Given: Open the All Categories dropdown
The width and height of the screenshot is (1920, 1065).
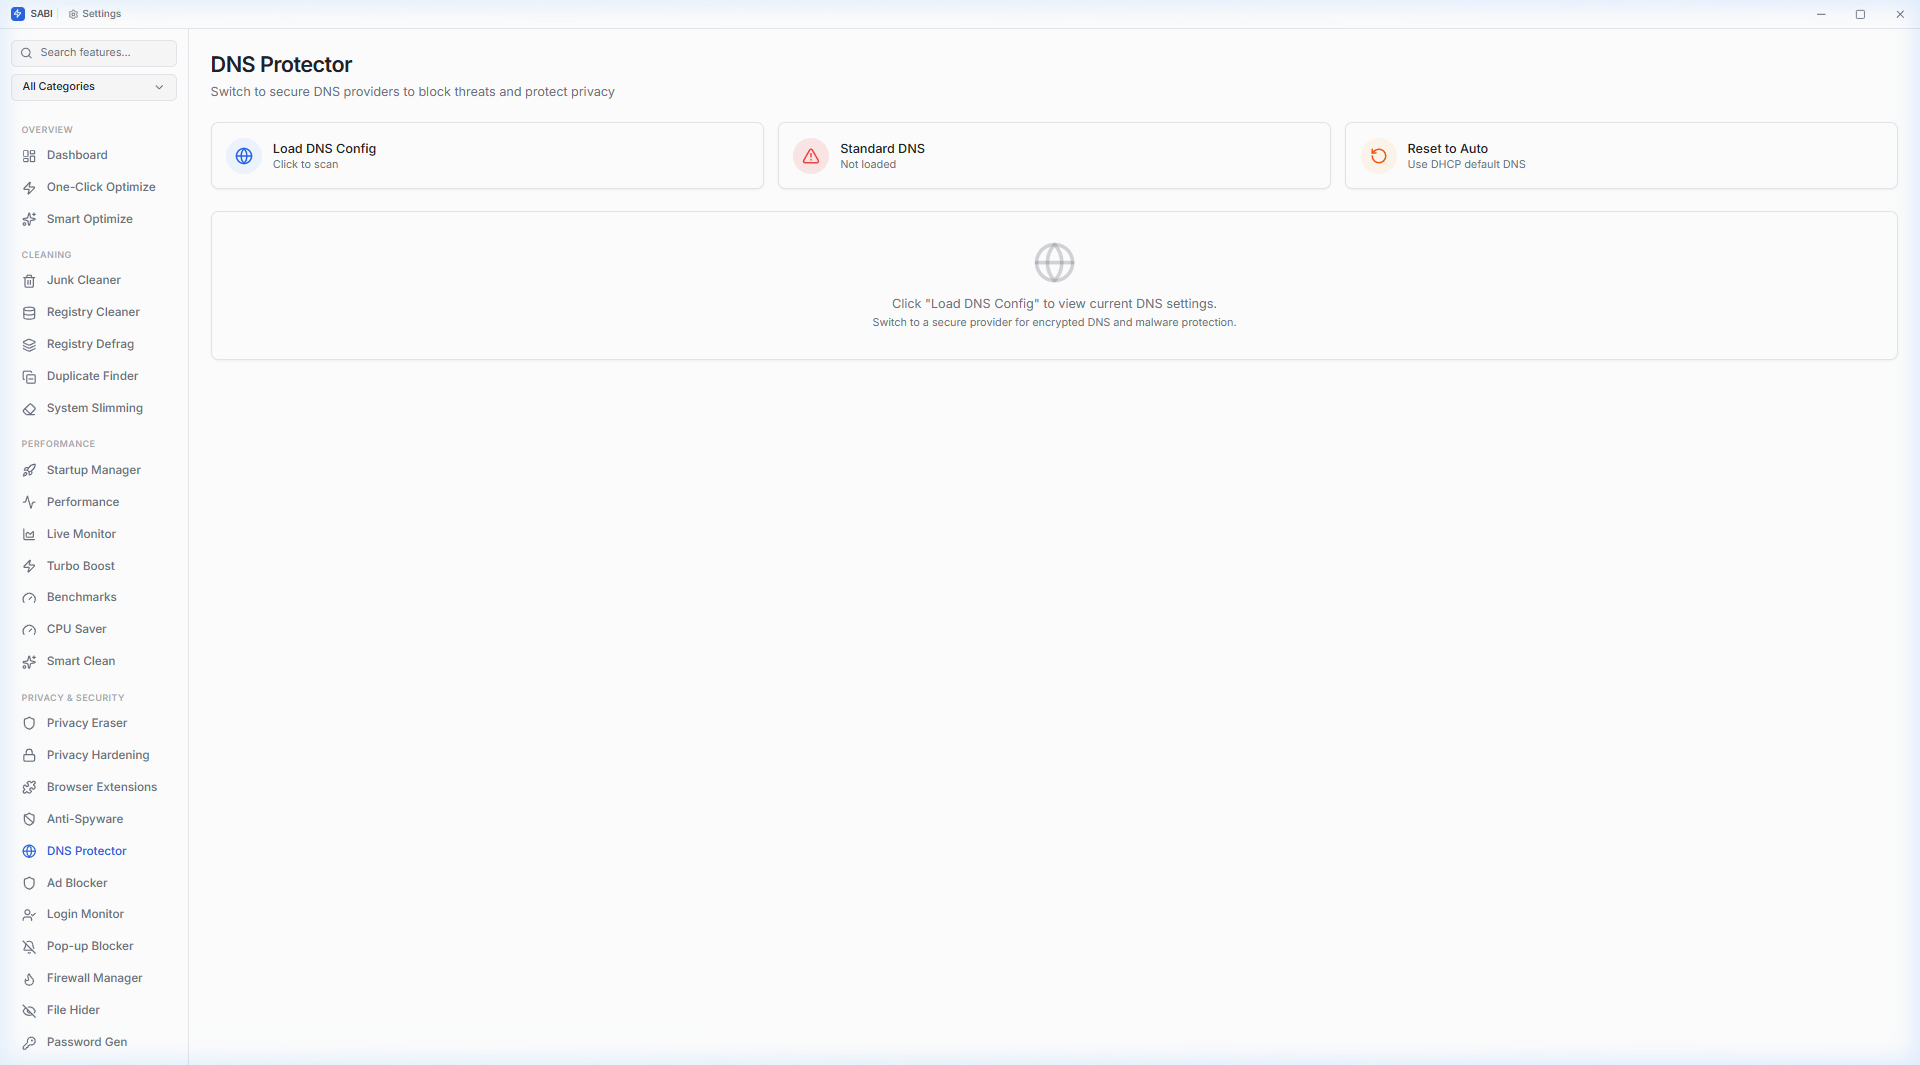Looking at the screenshot, I should pos(94,87).
